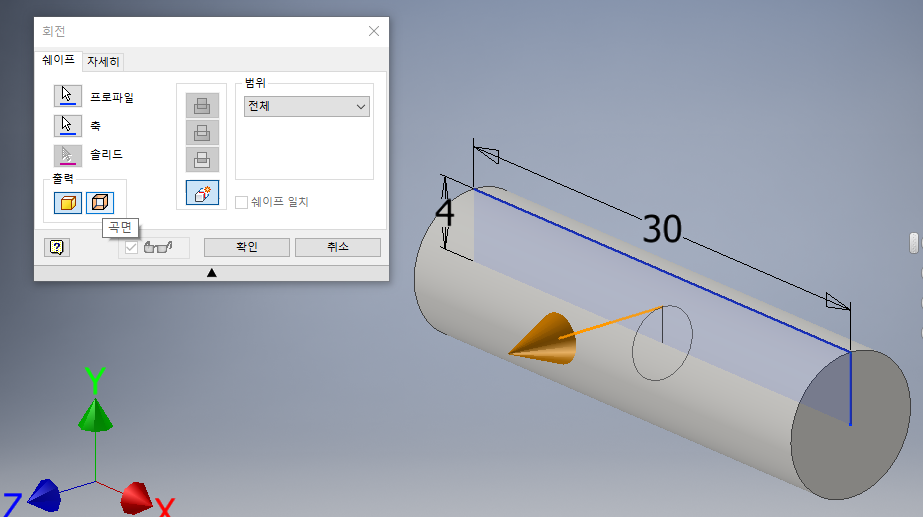Click the blue Z axis cone
This screenshot has width=923, height=517.
point(45,495)
